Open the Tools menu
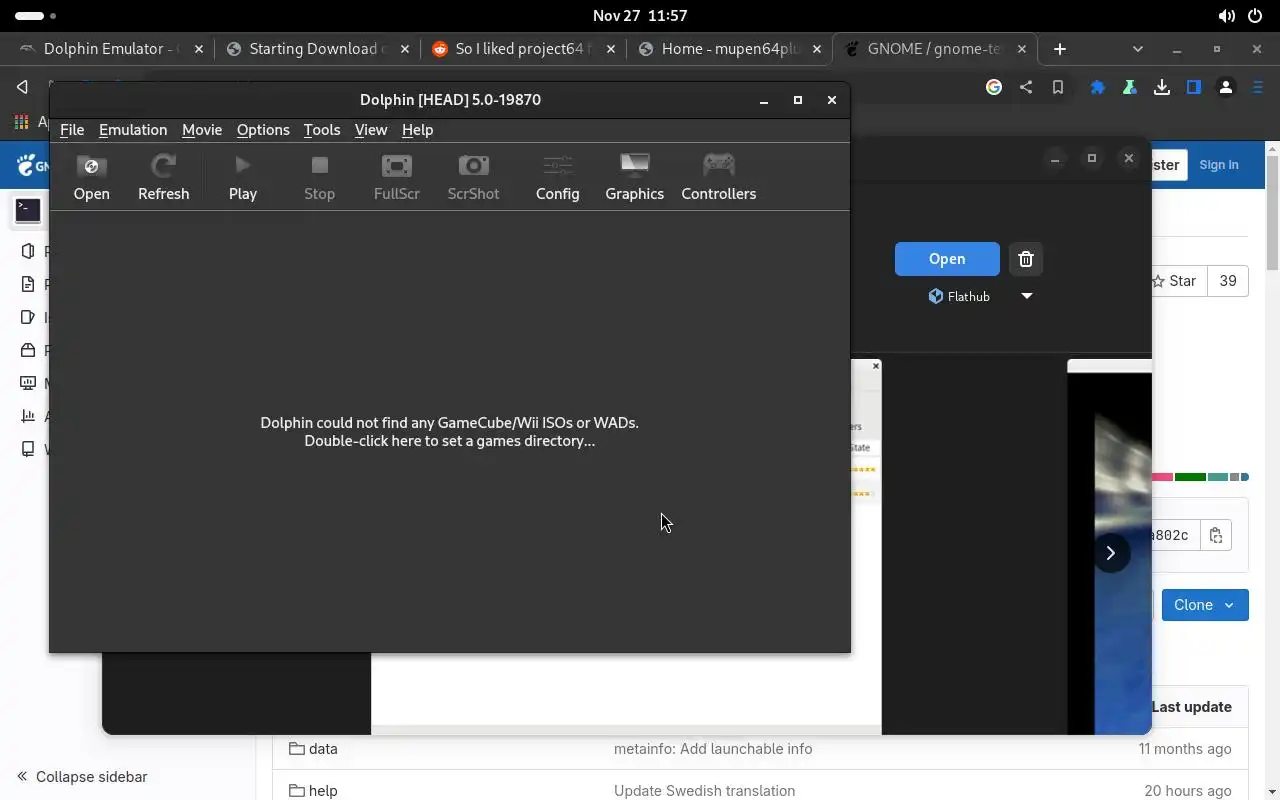Image resolution: width=1280 pixels, height=800 pixels. pos(322,130)
